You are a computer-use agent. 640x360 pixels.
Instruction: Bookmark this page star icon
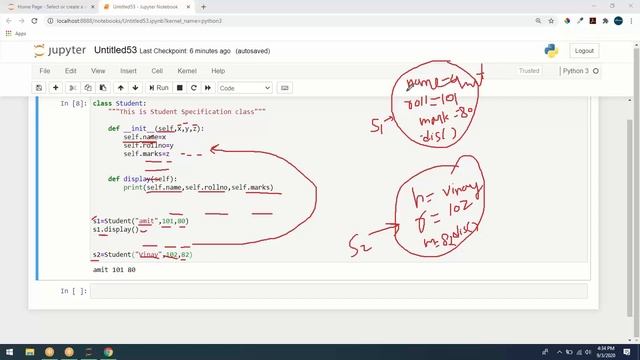point(551,21)
